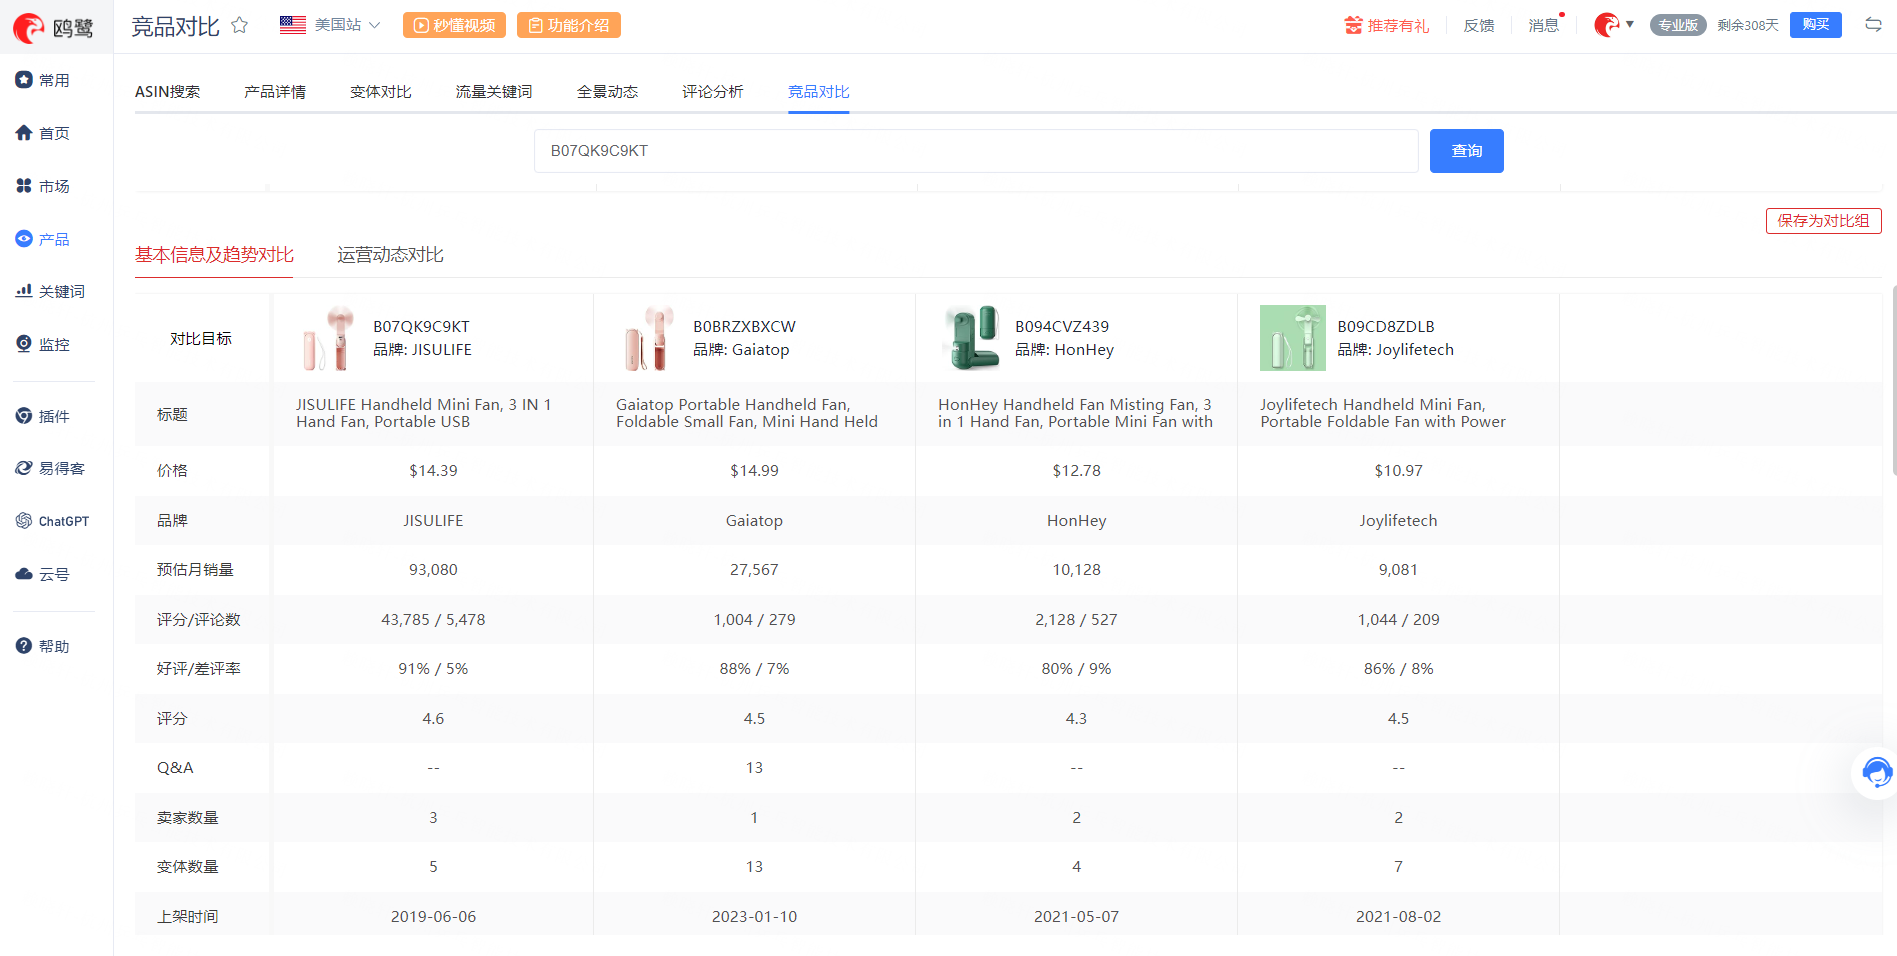Click the 购买 button
1897x956 pixels.
click(1816, 25)
